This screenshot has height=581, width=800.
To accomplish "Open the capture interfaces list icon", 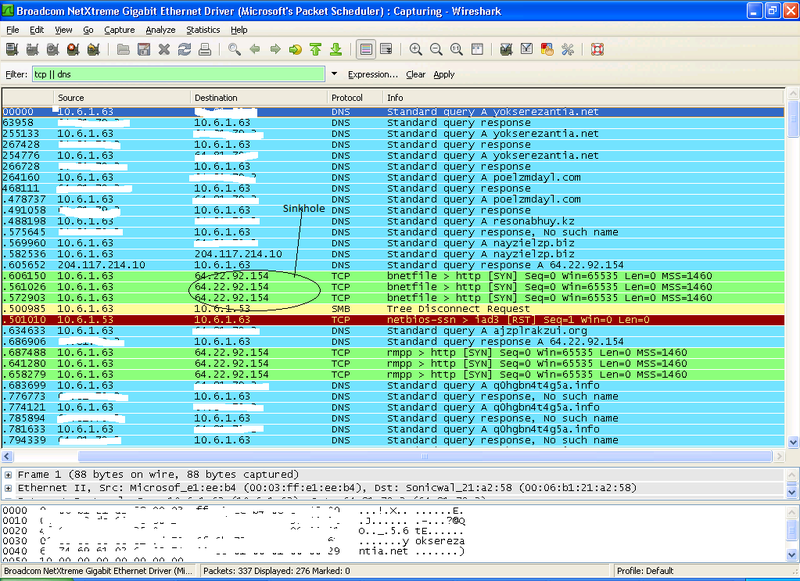I will [x=12, y=49].
